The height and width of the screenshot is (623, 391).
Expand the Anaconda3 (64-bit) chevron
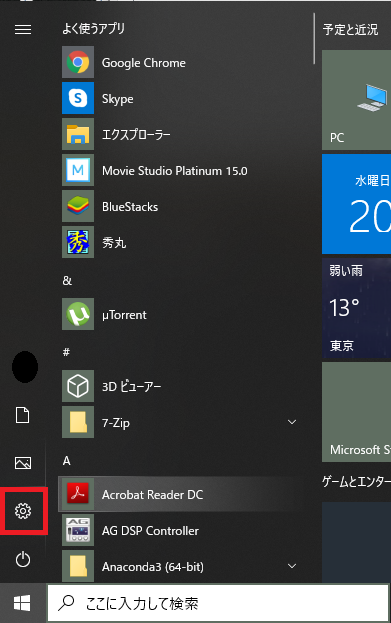tap(292, 566)
